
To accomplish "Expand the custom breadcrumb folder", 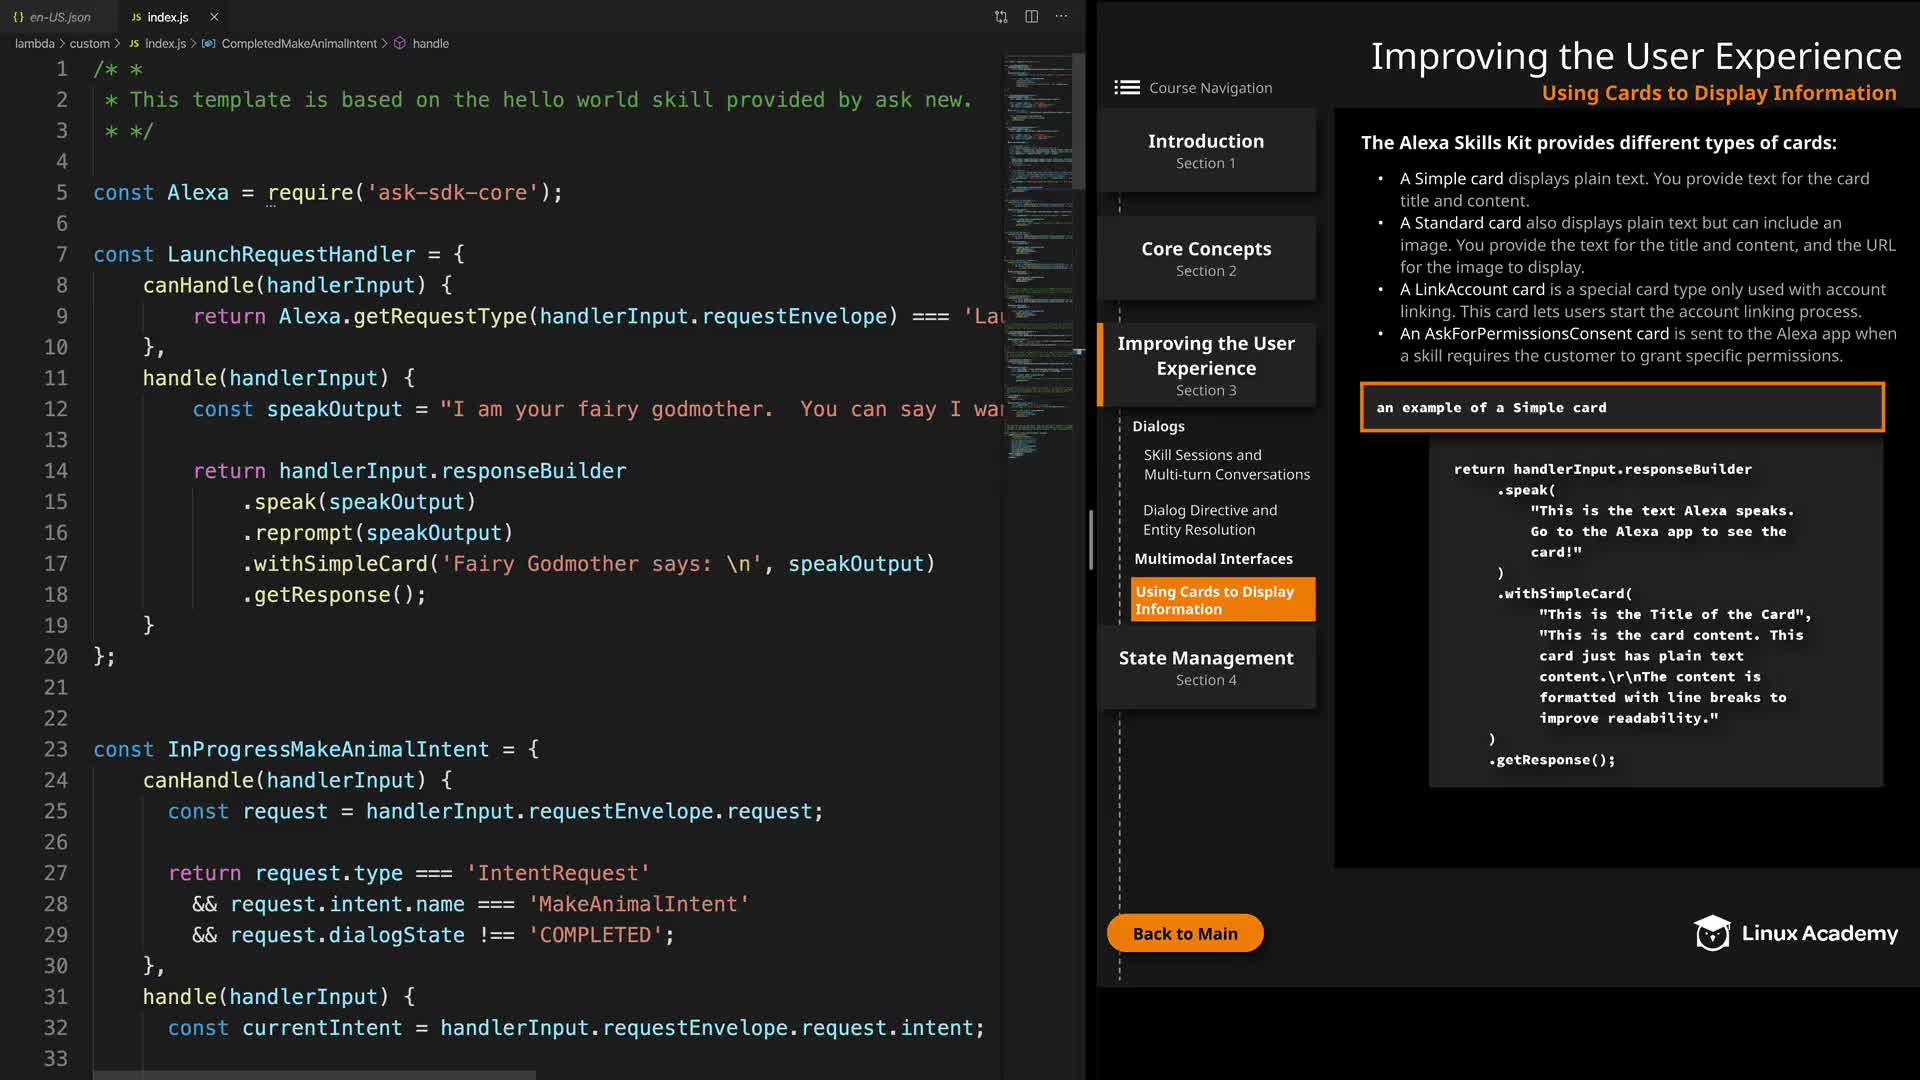I will click(89, 44).
